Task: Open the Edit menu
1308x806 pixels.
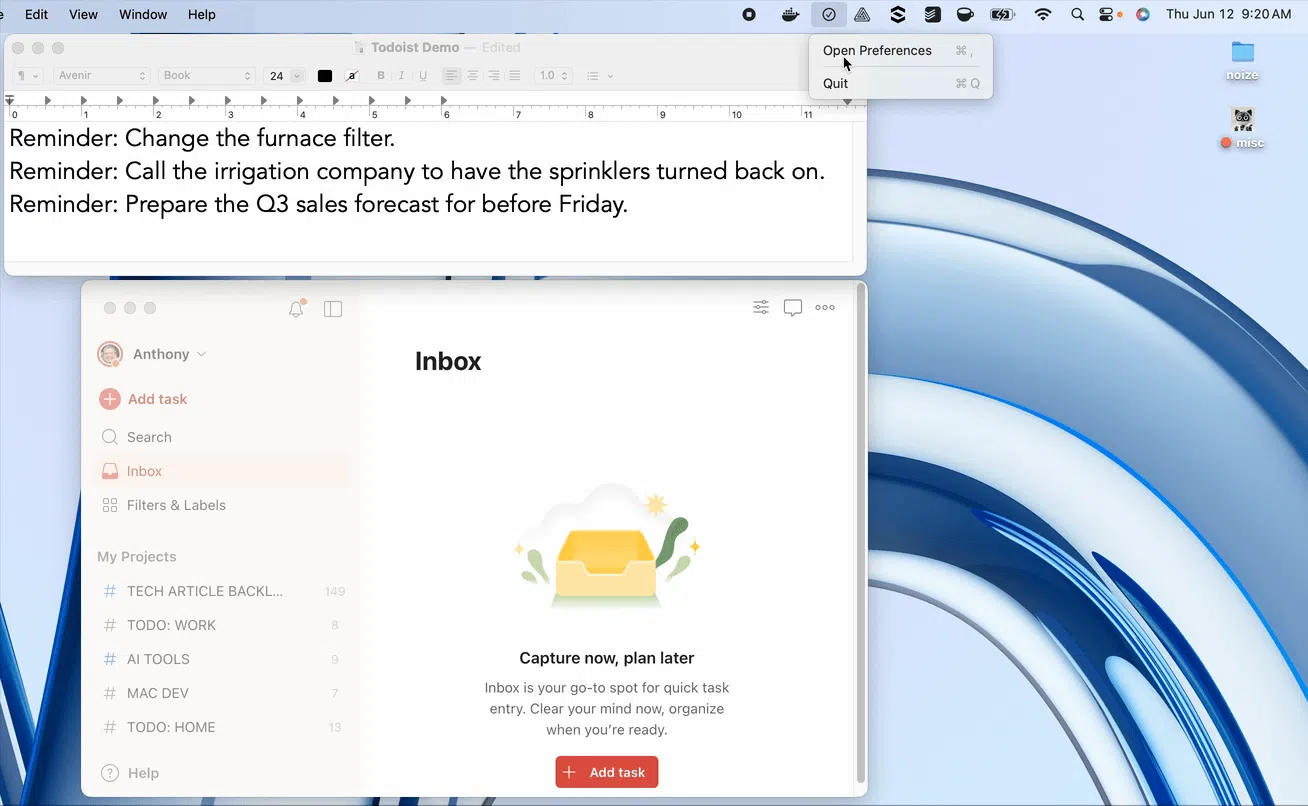Action: (37, 14)
